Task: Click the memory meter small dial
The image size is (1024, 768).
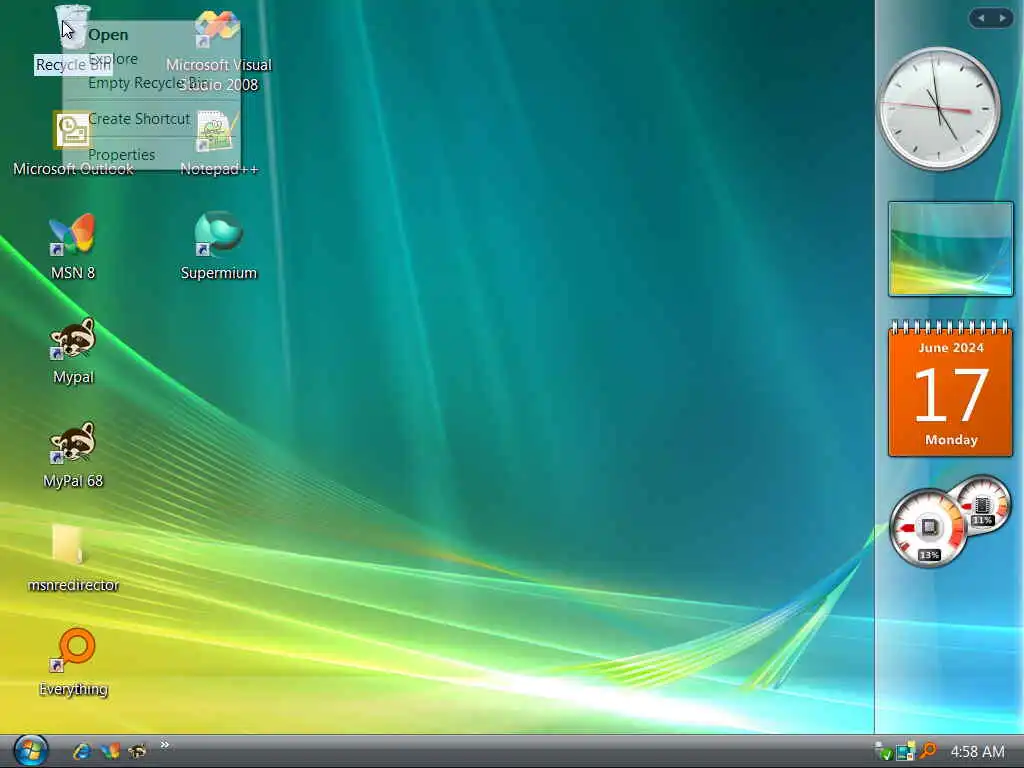Action: pyautogui.click(x=984, y=505)
